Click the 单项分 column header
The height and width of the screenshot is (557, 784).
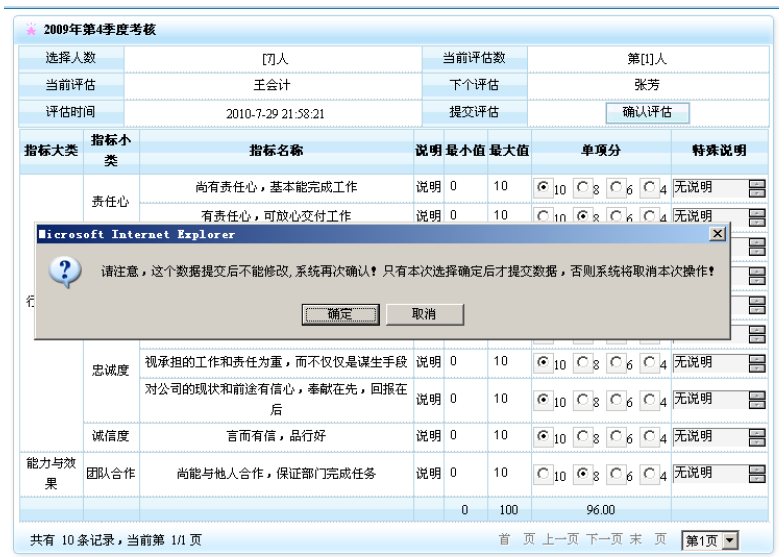point(601,150)
